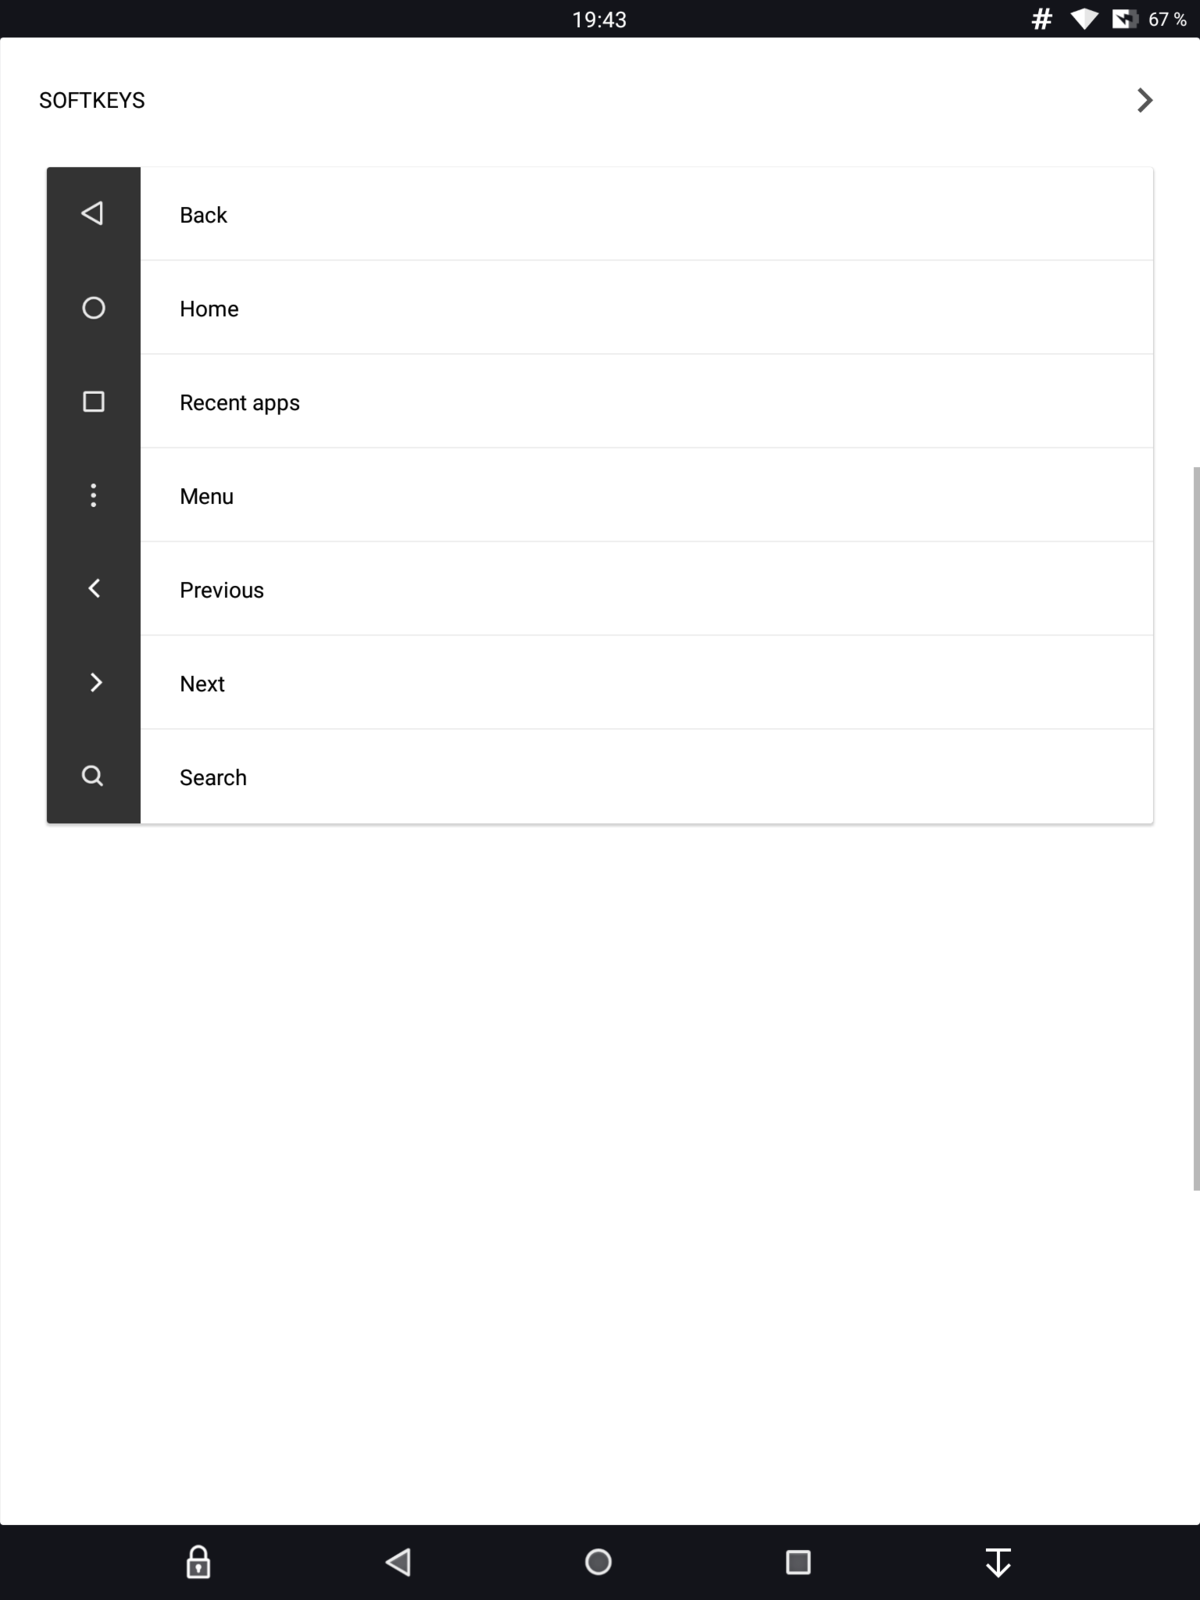Screen dimensions: 1200x1600
Task: Click the Previous left-chevron icon
Action: pyautogui.click(x=93, y=589)
